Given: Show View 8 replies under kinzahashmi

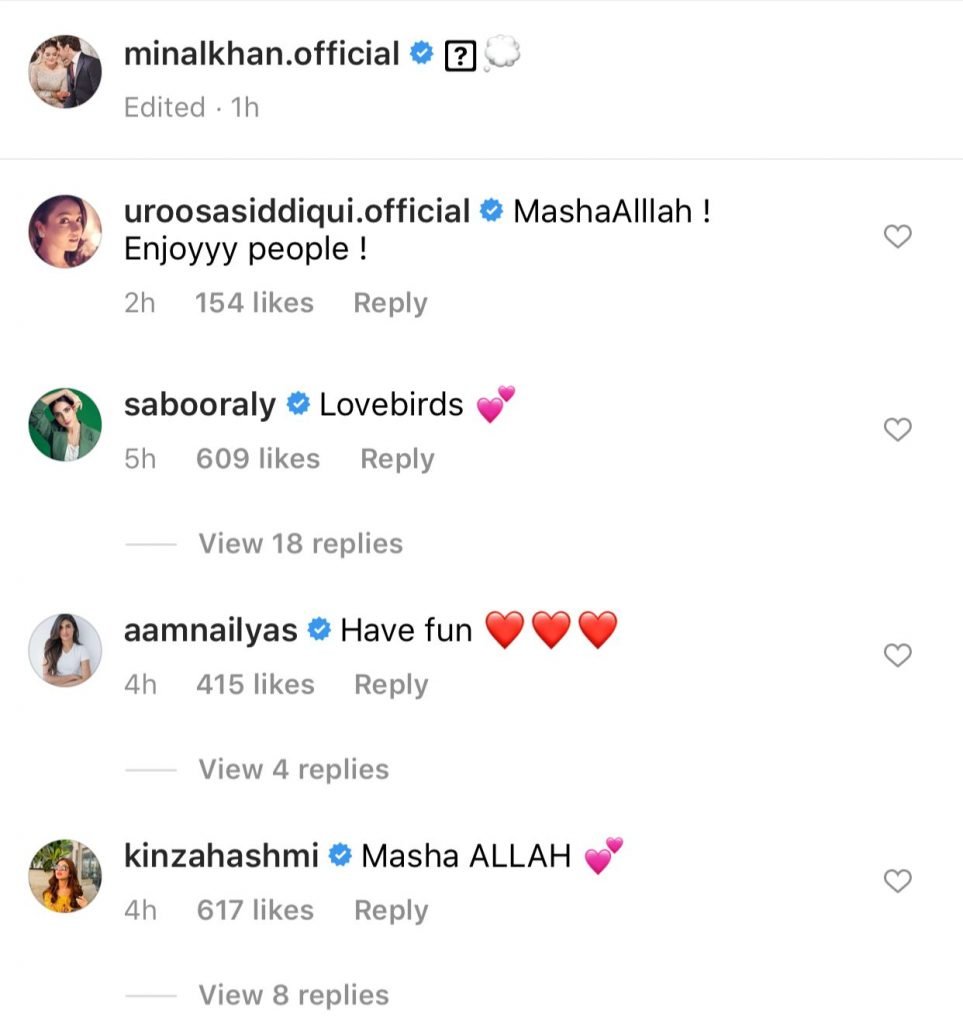Looking at the screenshot, I should coord(293,995).
